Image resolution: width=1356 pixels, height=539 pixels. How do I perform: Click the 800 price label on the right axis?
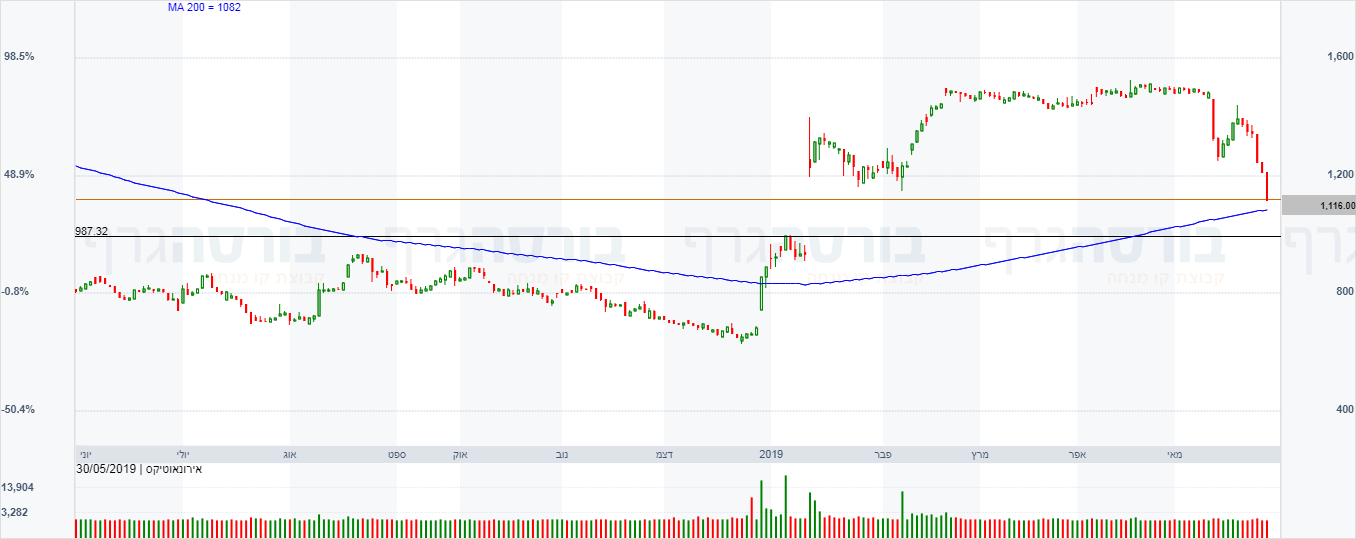pos(1344,292)
